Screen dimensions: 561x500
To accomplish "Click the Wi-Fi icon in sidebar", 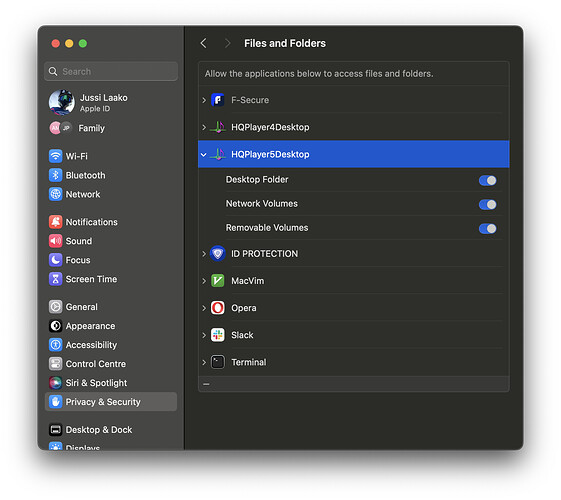I will [x=55, y=156].
